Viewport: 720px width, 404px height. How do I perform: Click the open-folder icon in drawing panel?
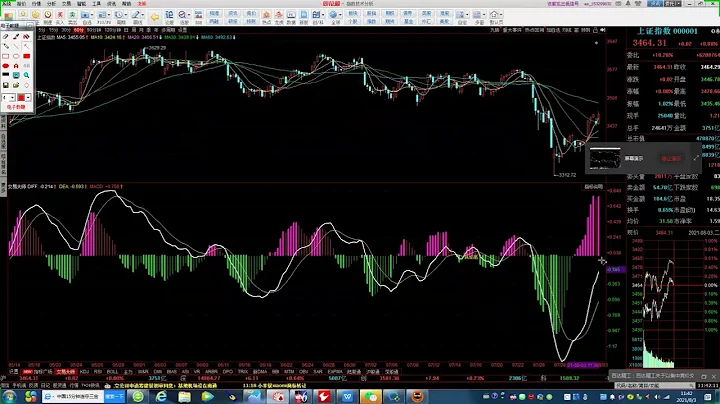16,85
